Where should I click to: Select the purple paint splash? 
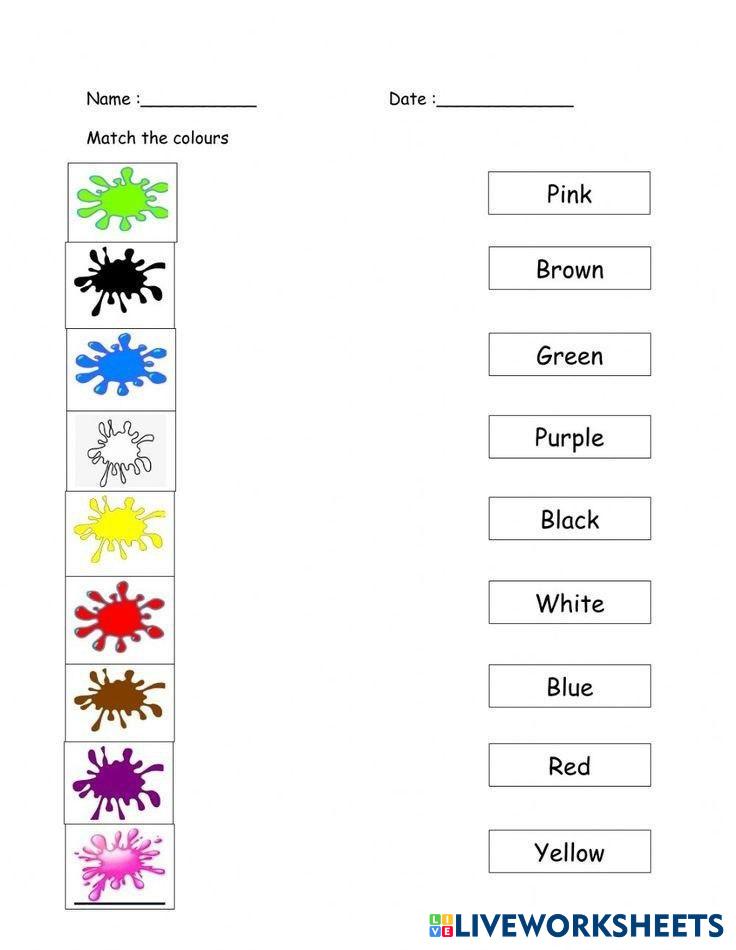pos(119,781)
